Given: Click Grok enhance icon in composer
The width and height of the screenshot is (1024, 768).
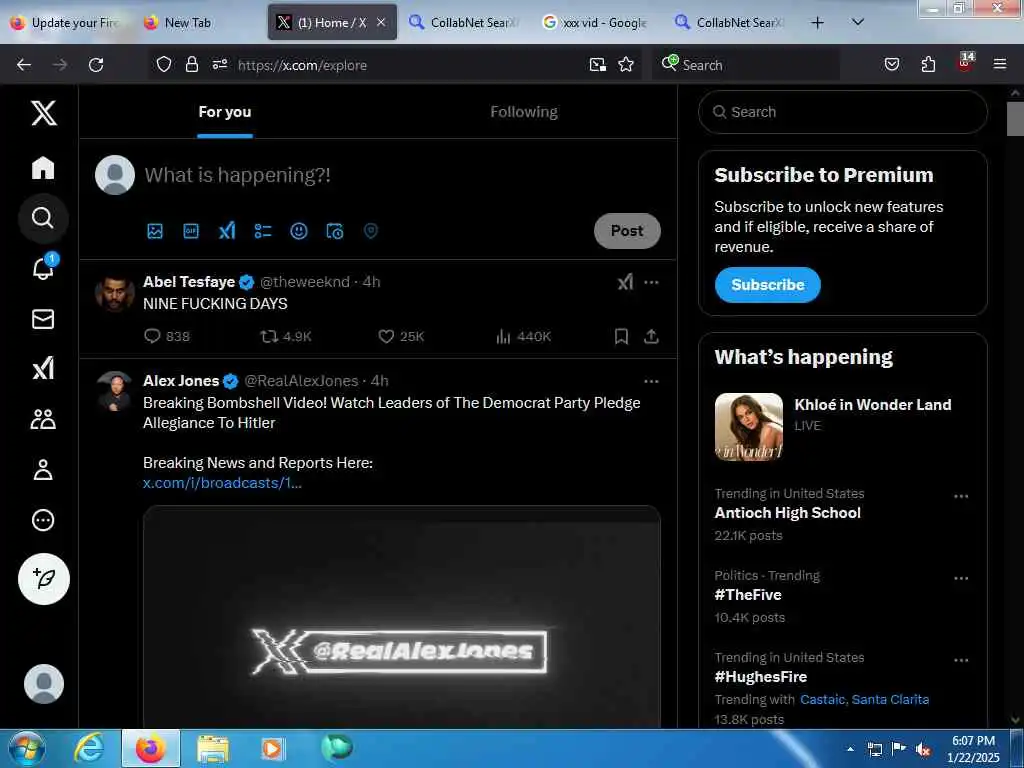Looking at the screenshot, I should coord(227,231).
